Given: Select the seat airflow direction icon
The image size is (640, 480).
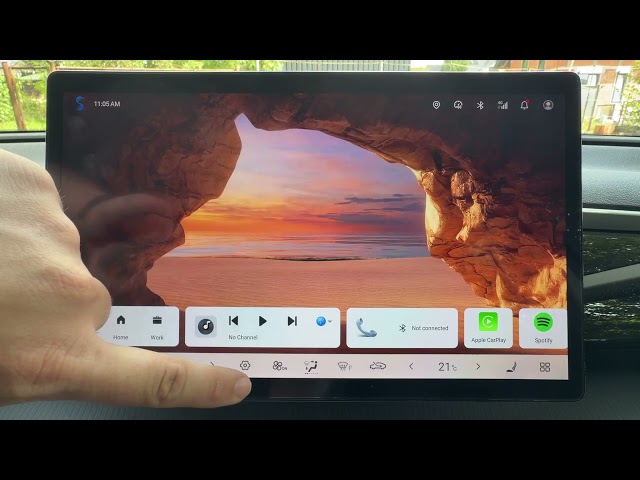Looking at the screenshot, I should click(x=311, y=367).
